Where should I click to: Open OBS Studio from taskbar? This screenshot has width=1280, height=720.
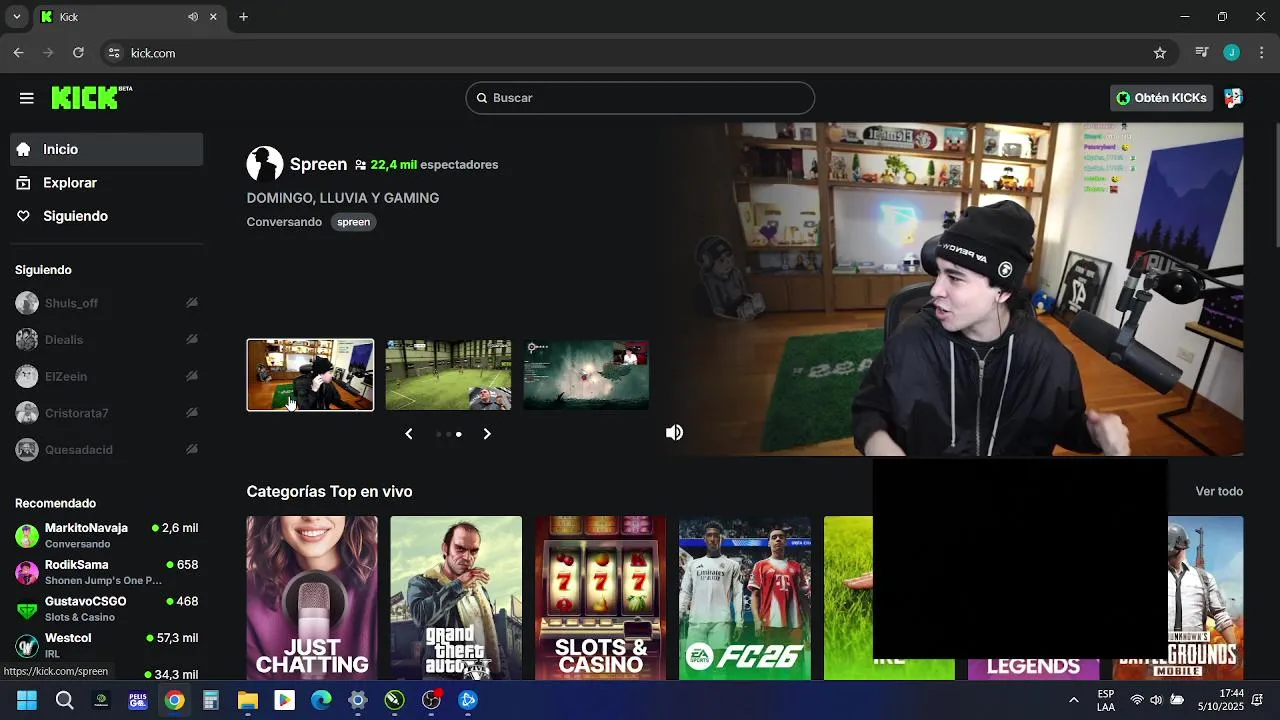[x=431, y=700]
